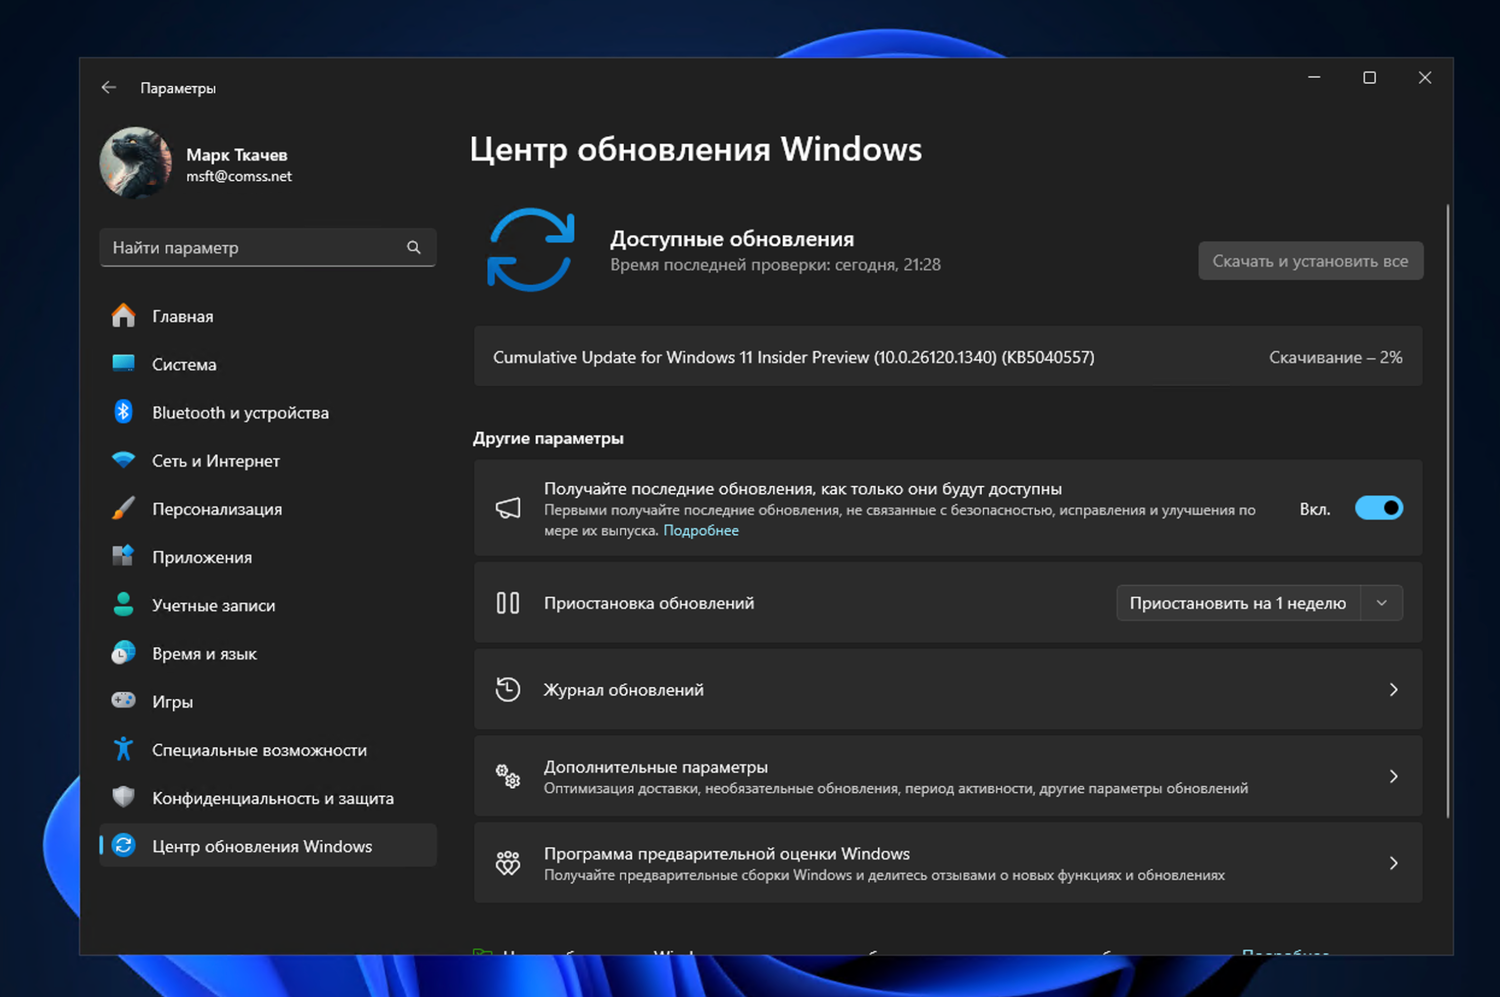Select Bluetooth и устройства
Screen dimensions: 1500x997
[268, 412]
